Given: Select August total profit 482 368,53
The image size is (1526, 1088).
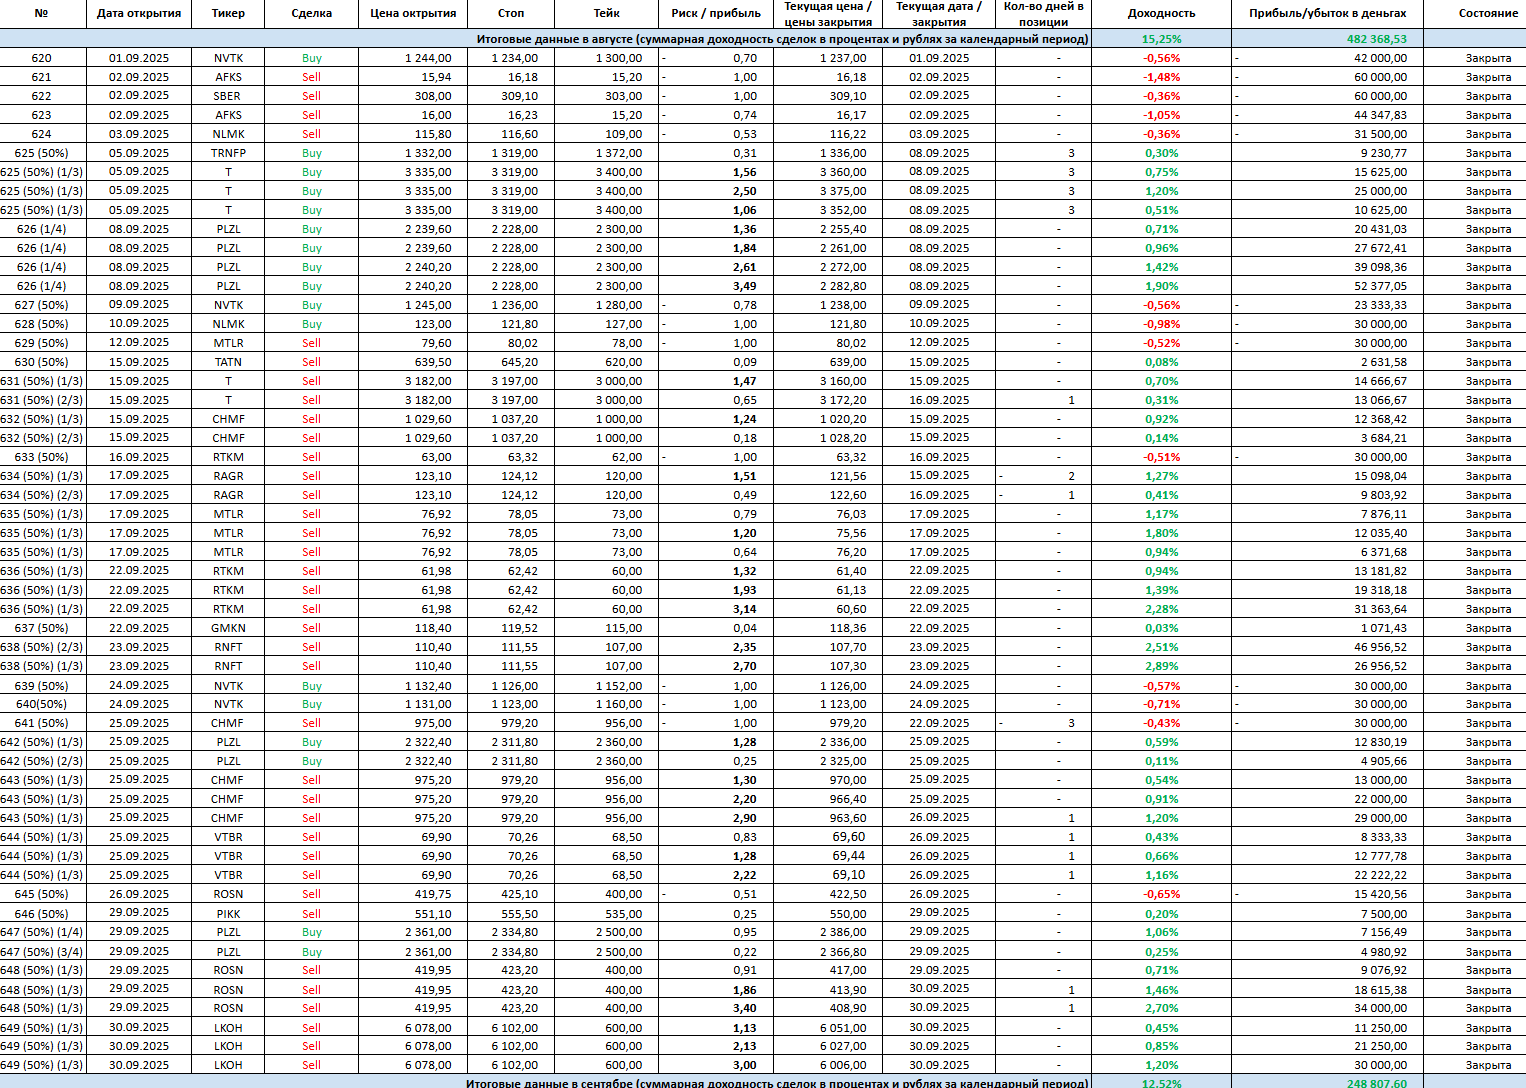Looking at the screenshot, I should [1376, 39].
